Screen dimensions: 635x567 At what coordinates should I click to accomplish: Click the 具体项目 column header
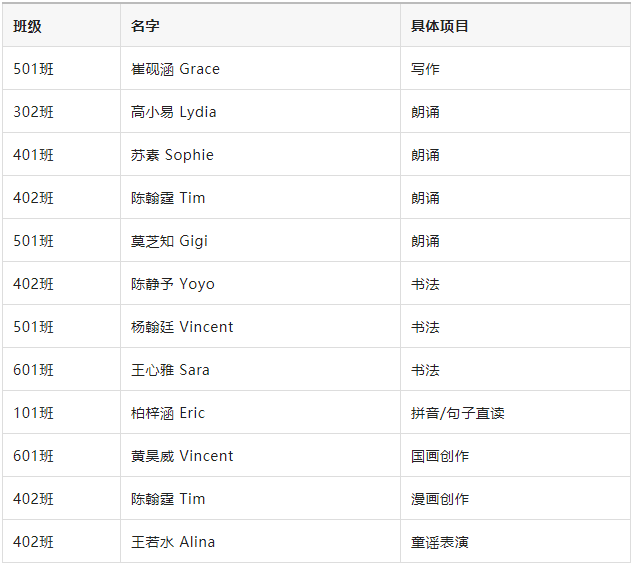coord(439,26)
